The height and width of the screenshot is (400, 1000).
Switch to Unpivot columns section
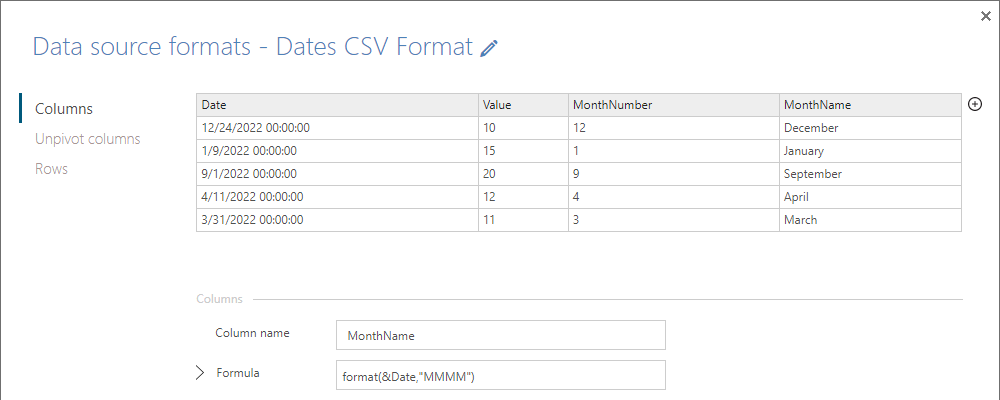tap(88, 138)
